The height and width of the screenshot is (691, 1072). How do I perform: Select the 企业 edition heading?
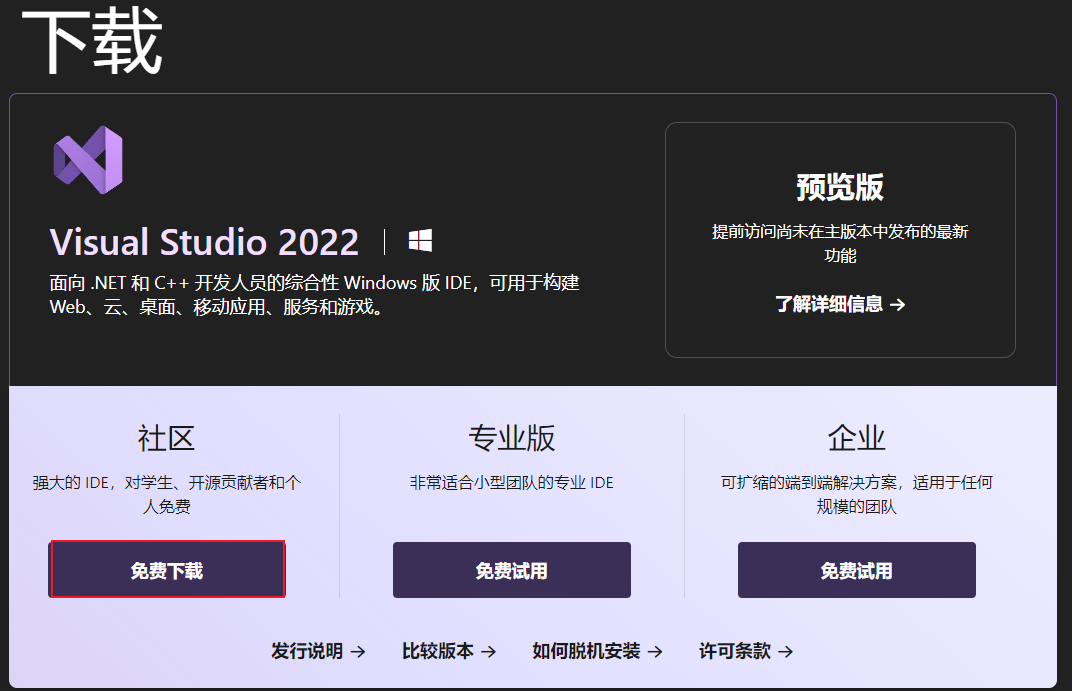856,437
